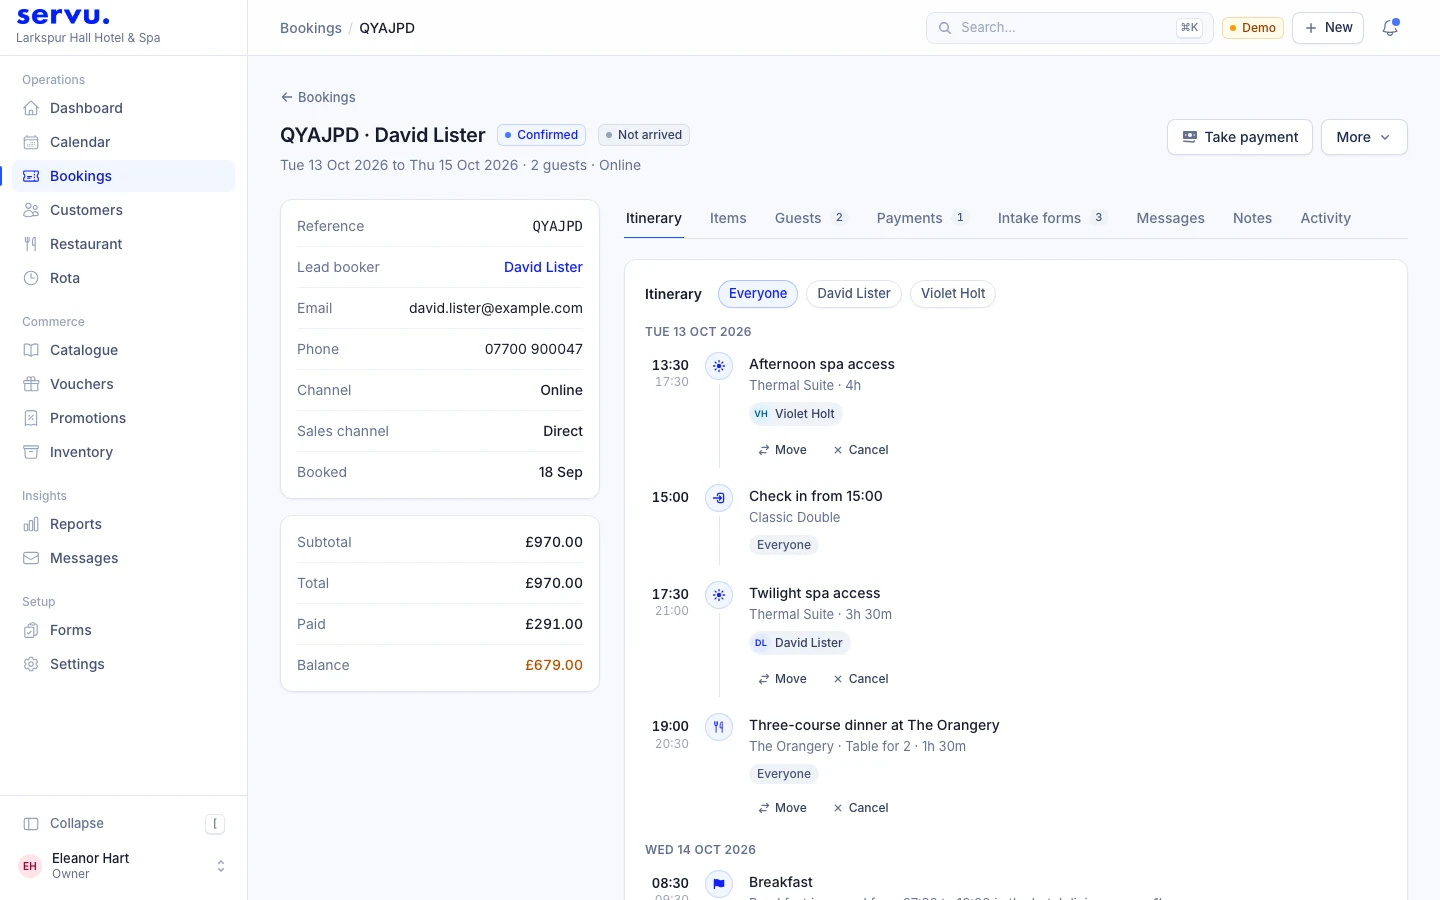Click the Customers people icon

pyautogui.click(x=31, y=210)
